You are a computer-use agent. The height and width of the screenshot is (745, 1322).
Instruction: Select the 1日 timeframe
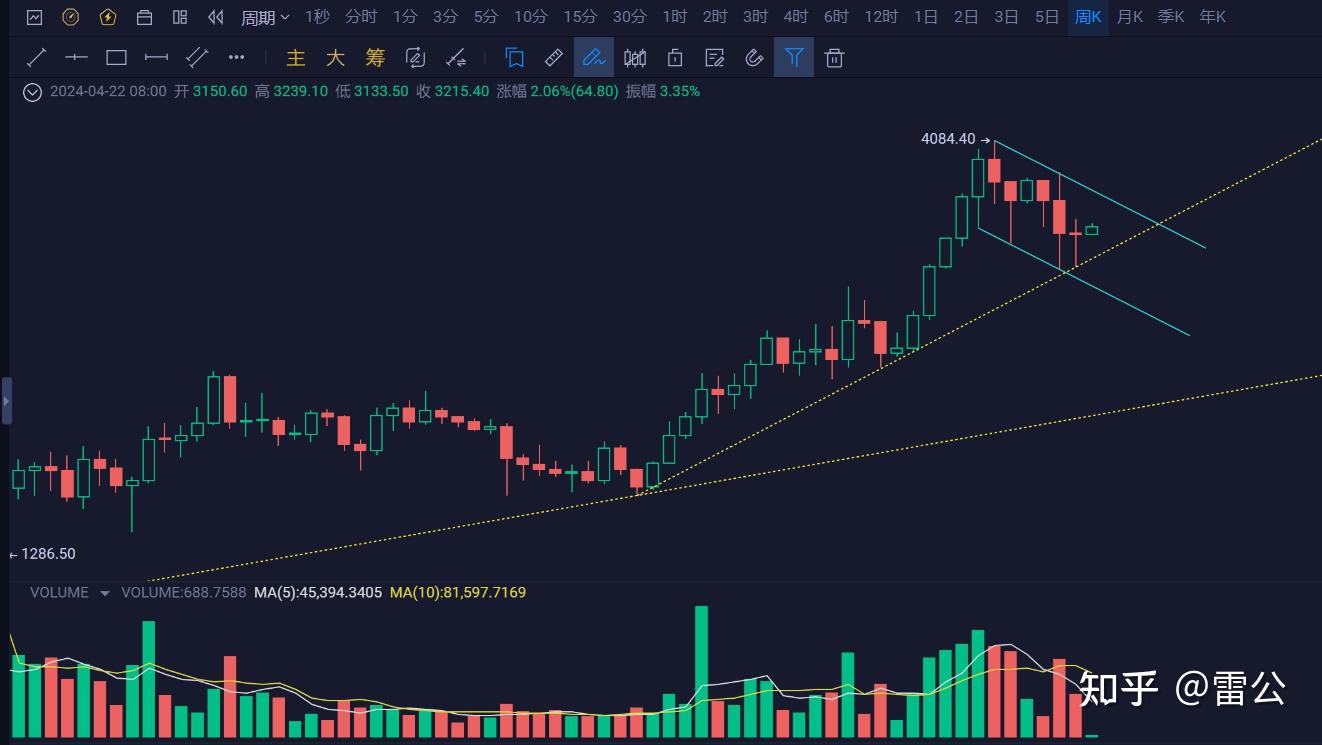[x=926, y=17]
